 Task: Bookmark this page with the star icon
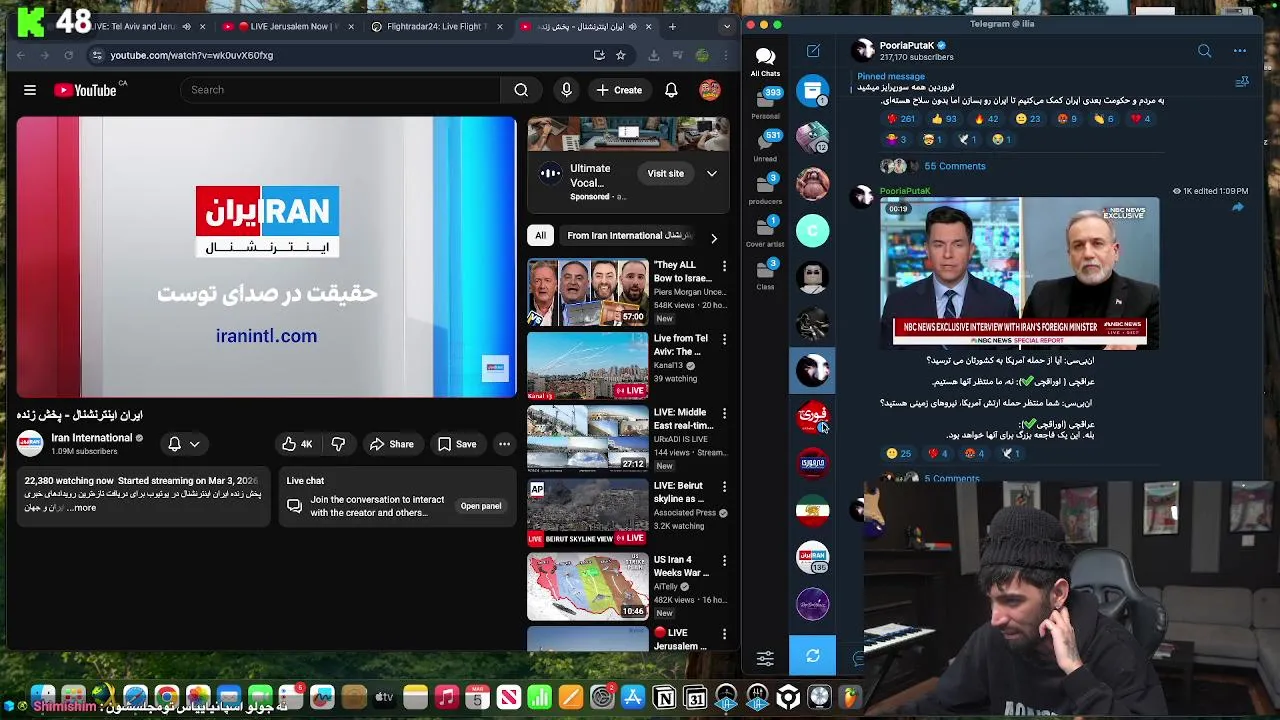click(620, 55)
